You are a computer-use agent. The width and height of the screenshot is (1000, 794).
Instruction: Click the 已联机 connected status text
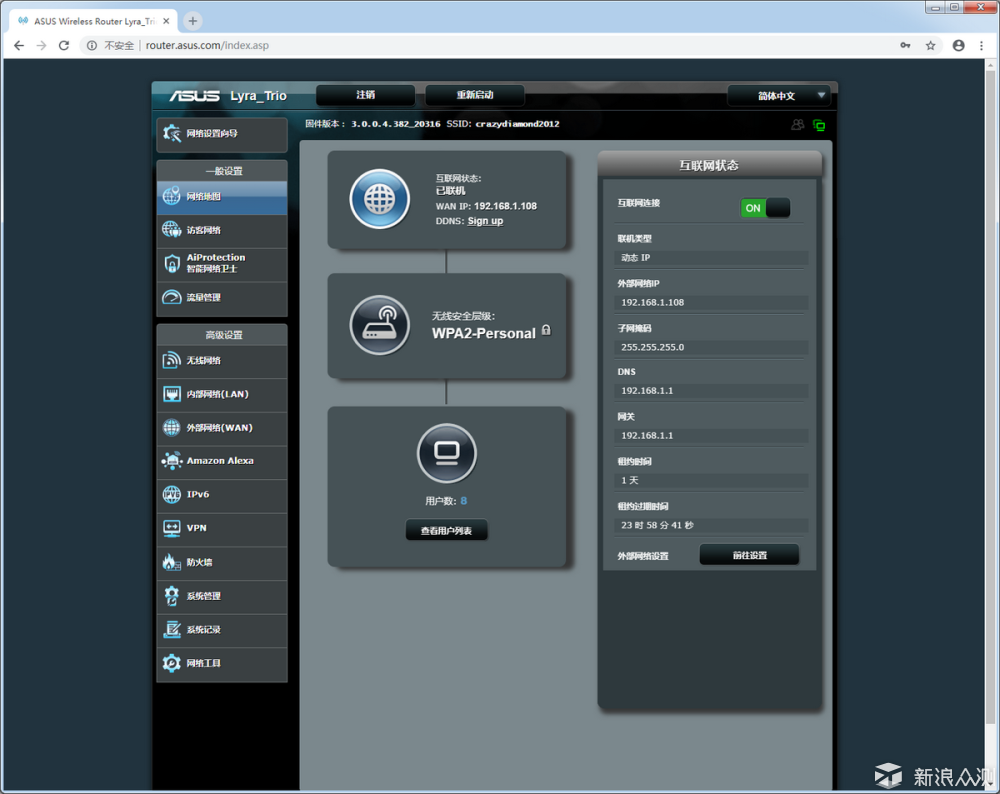[x=451, y=191]
